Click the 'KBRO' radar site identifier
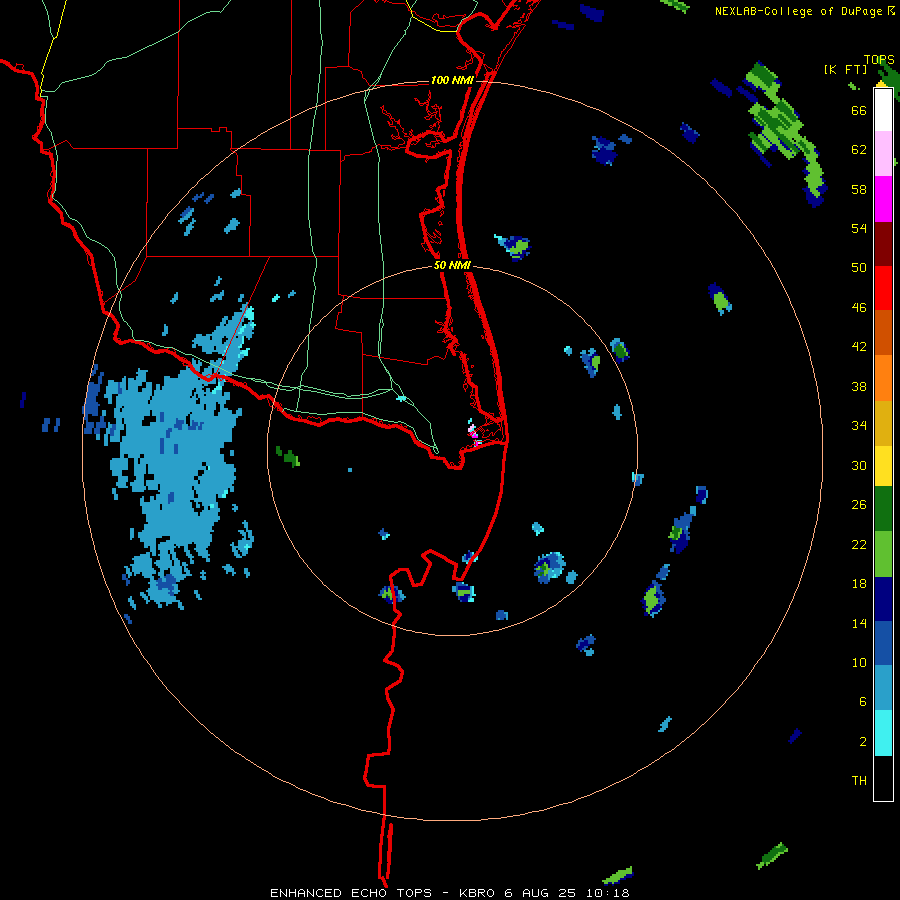900x900 pixels. [x=479, y=893]
